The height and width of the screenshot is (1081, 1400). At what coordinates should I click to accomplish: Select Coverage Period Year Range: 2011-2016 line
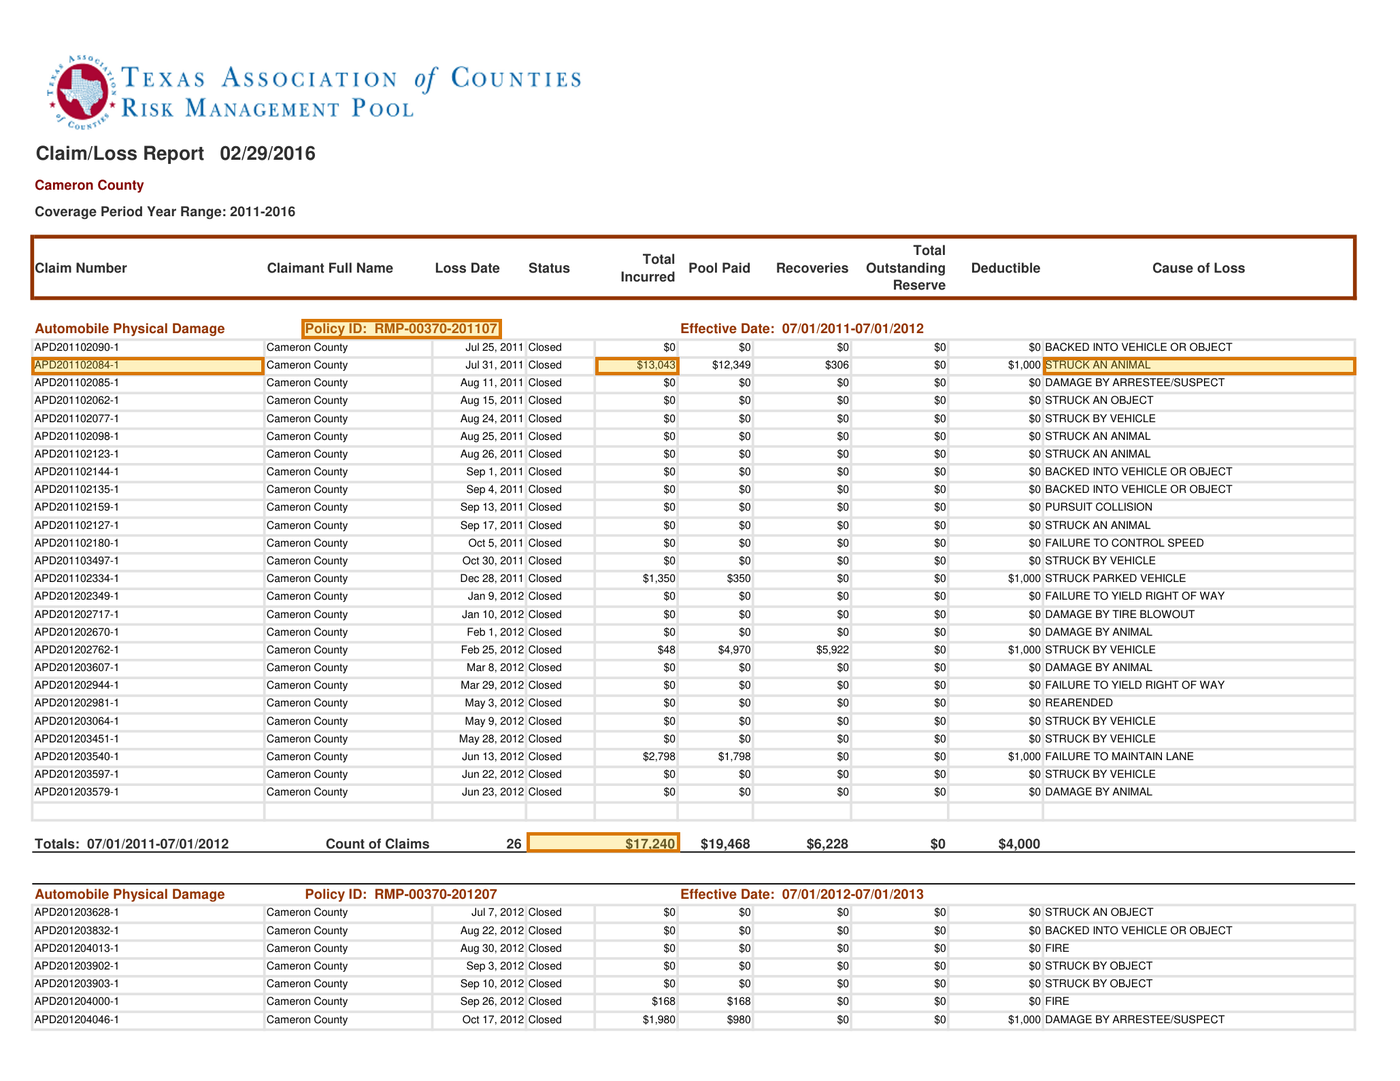coord(165,212)
